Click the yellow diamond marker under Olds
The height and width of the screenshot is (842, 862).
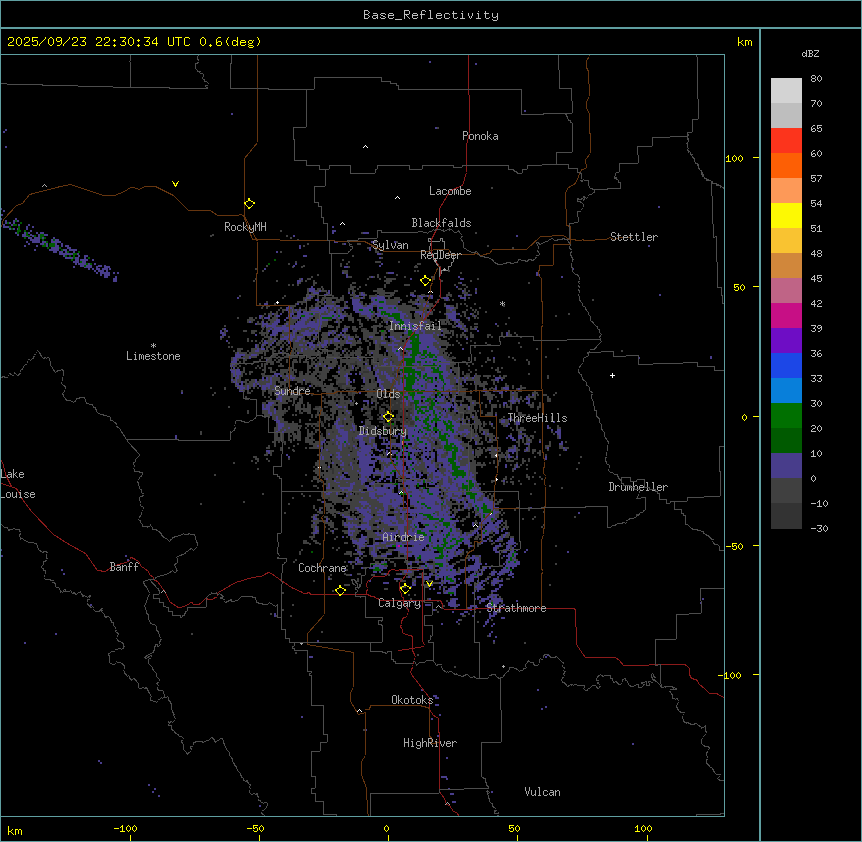388,416
